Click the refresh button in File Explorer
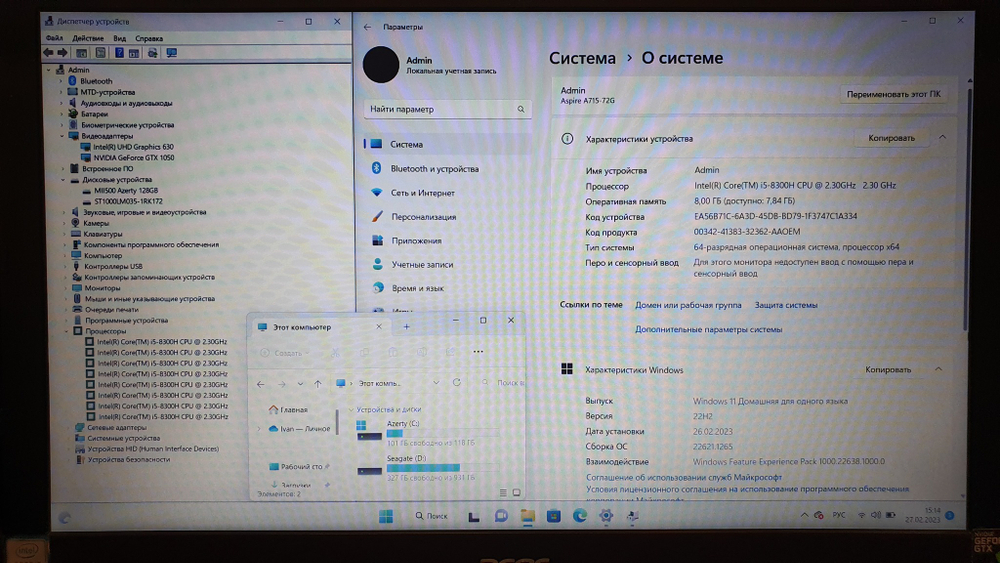The width and height of the screenshot is (1000, 563). click(457, 383)
